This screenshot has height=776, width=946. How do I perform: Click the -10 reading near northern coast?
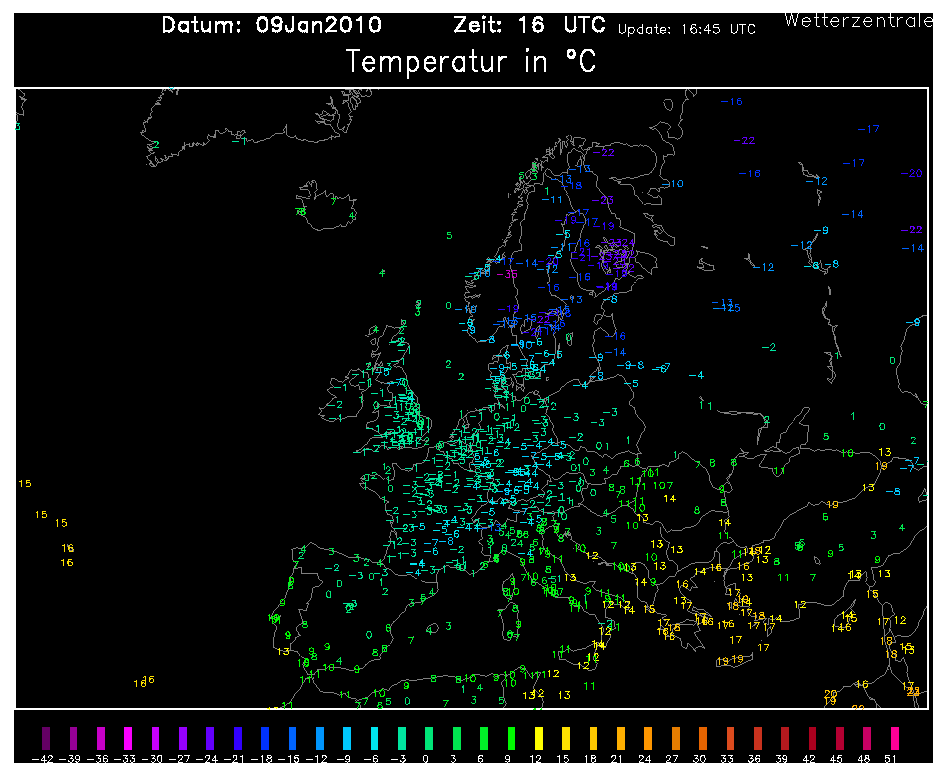pos(674,183)
